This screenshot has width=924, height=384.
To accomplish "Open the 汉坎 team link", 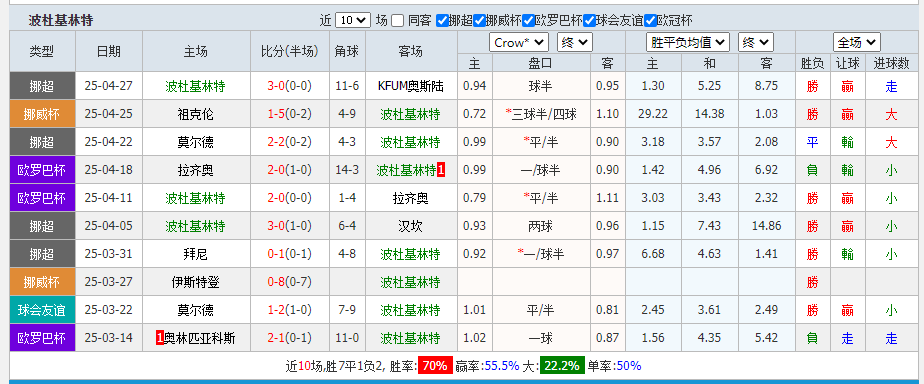I will pos(411,226).
